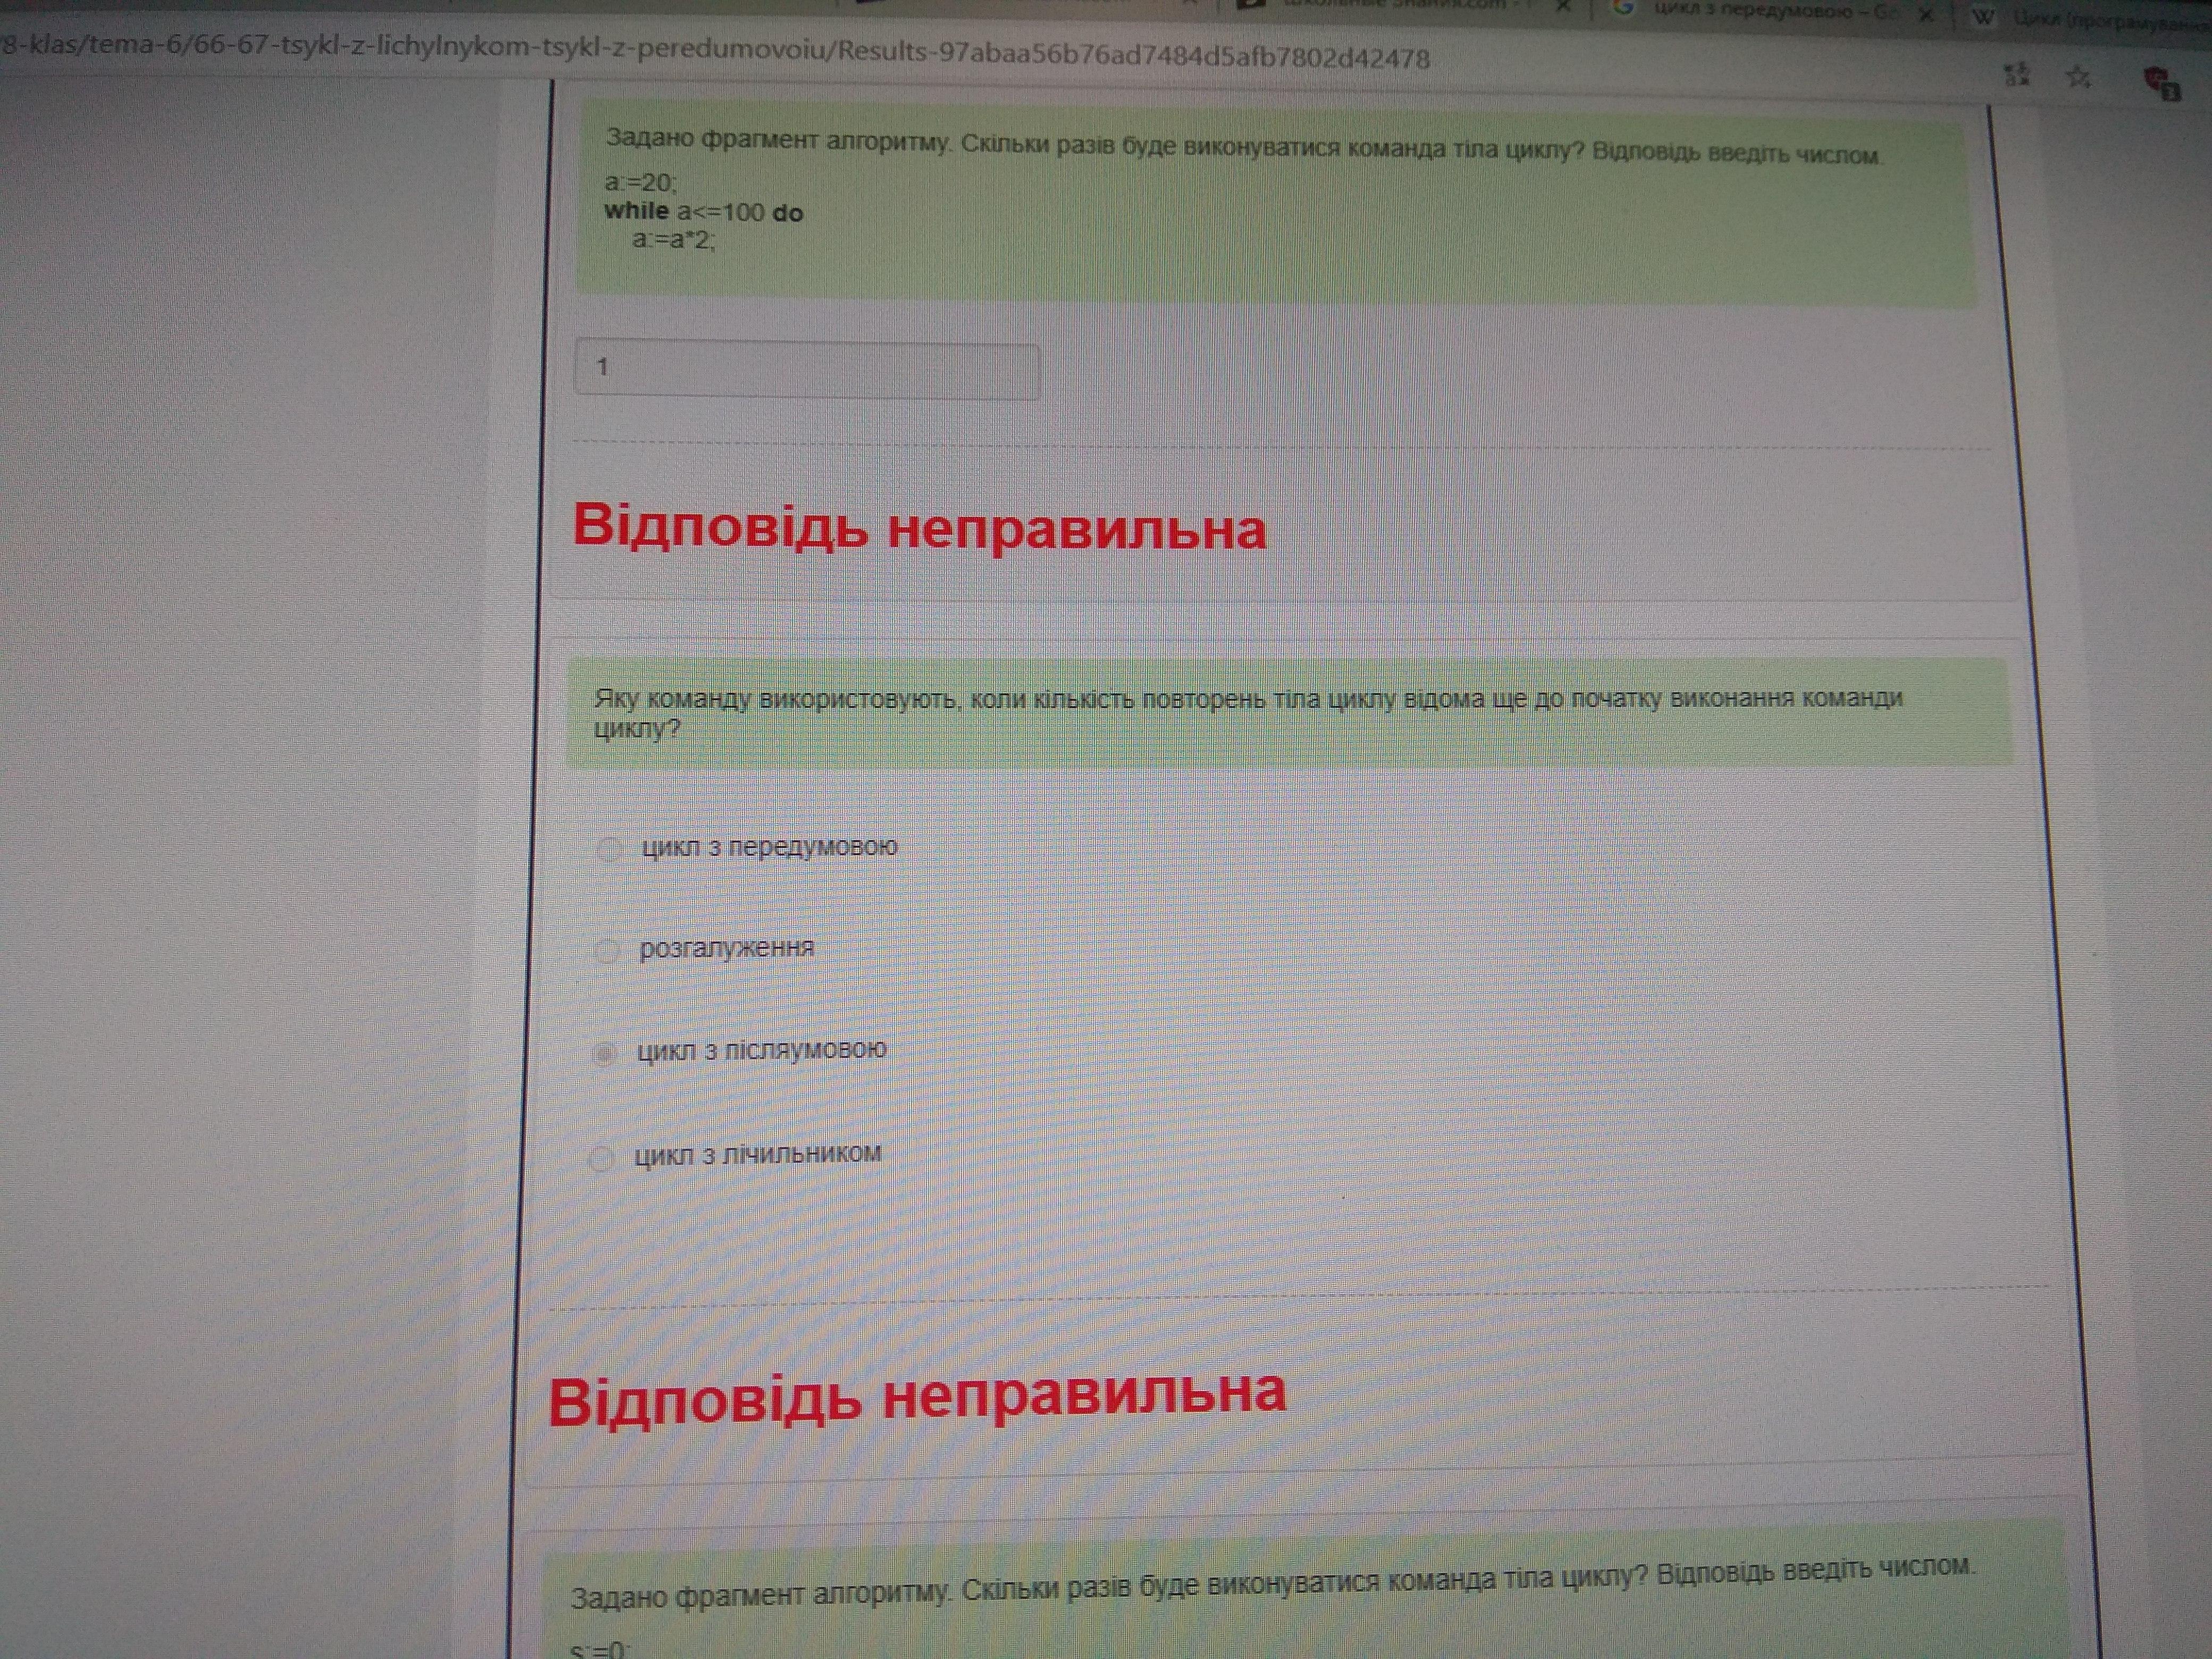The image size is (2212, 1659).
Task: Click the answer input field containing 1
Action: tap(806, 370)
